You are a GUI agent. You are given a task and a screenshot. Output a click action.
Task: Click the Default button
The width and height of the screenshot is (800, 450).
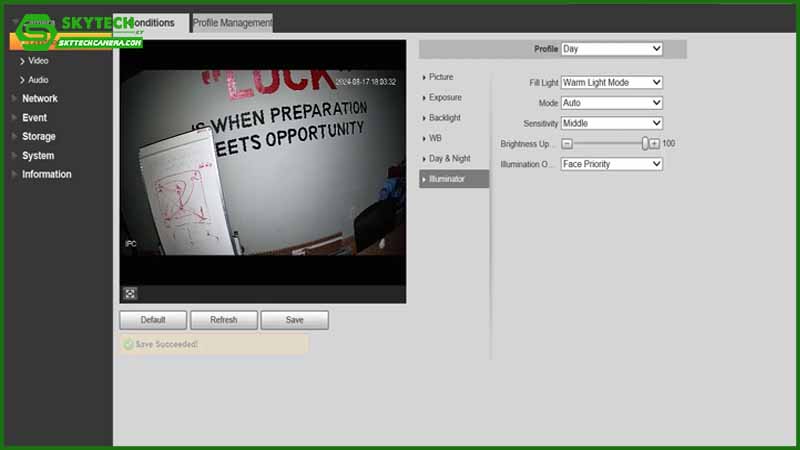coord(153,320)
